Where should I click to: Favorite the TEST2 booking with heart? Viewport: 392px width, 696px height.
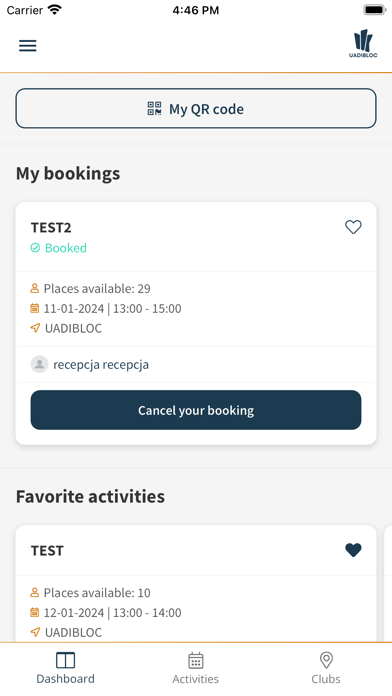pyautogui.click(x=353, y=227)
